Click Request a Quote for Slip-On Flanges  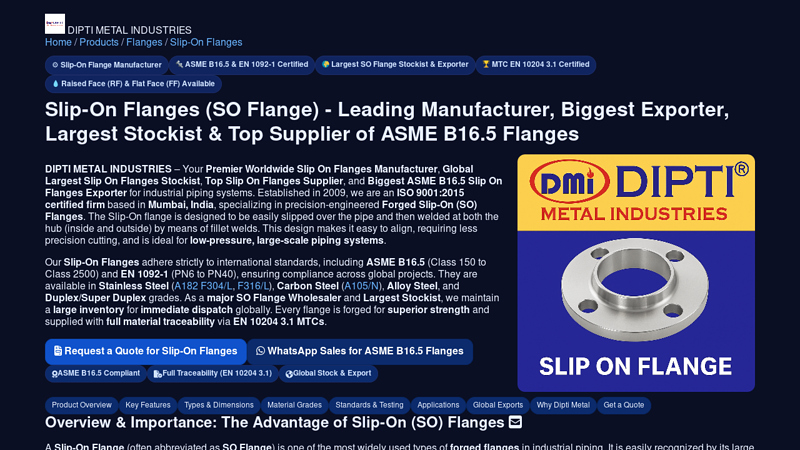[x=146, y=352]
